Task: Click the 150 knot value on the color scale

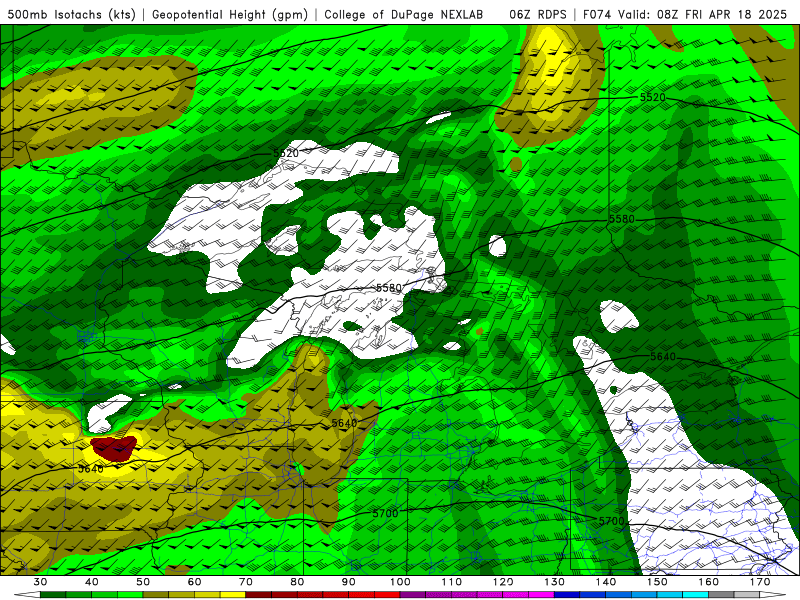Action: tap(657, 582)
